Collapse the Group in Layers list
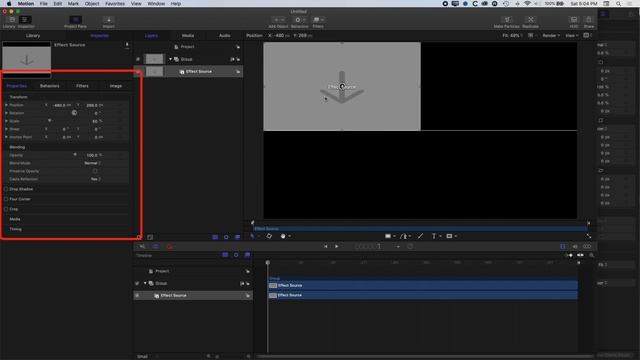The image size is (640, 360). [x=171, y=59]
